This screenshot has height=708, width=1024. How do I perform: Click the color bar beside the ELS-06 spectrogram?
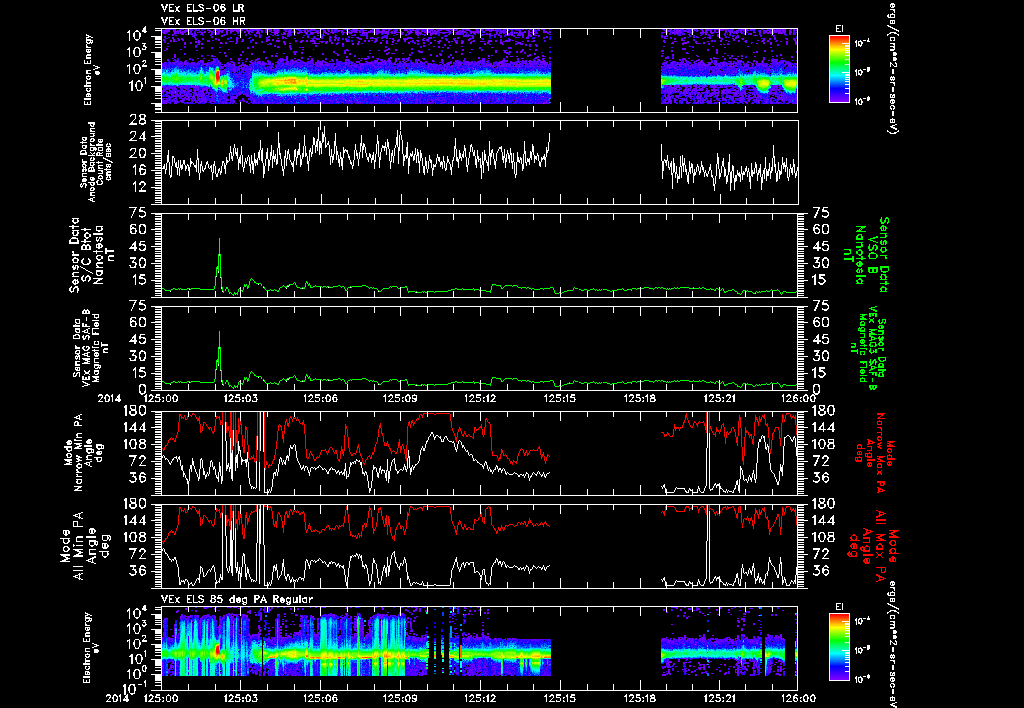click(839, 69)
